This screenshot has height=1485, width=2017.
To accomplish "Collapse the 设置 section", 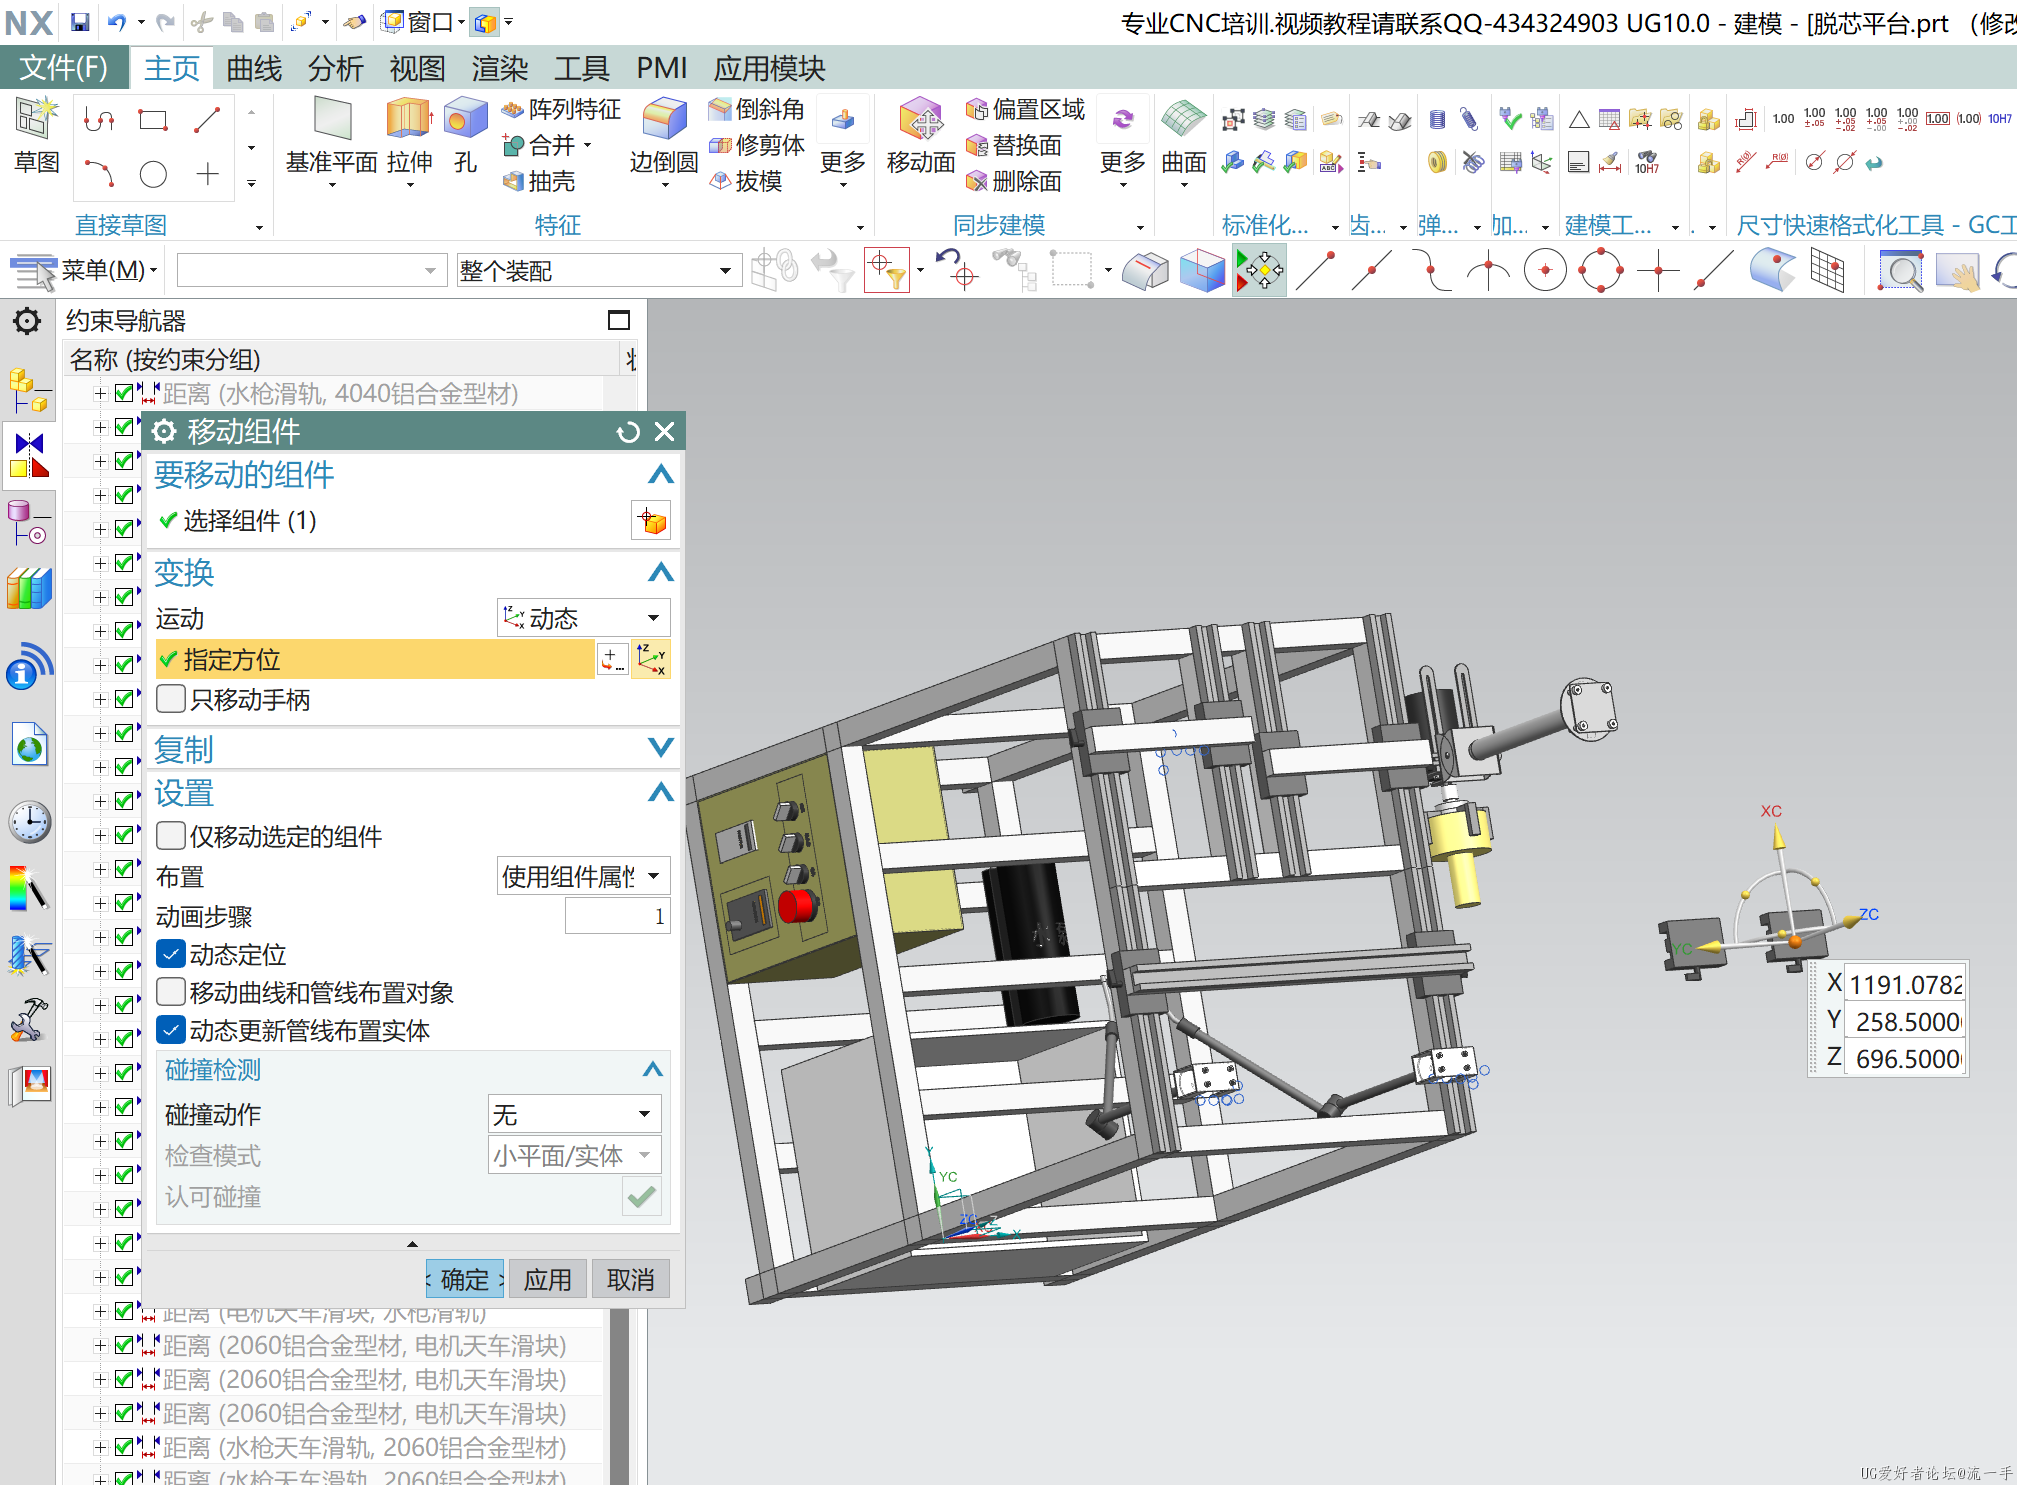I will coord(660,793).
